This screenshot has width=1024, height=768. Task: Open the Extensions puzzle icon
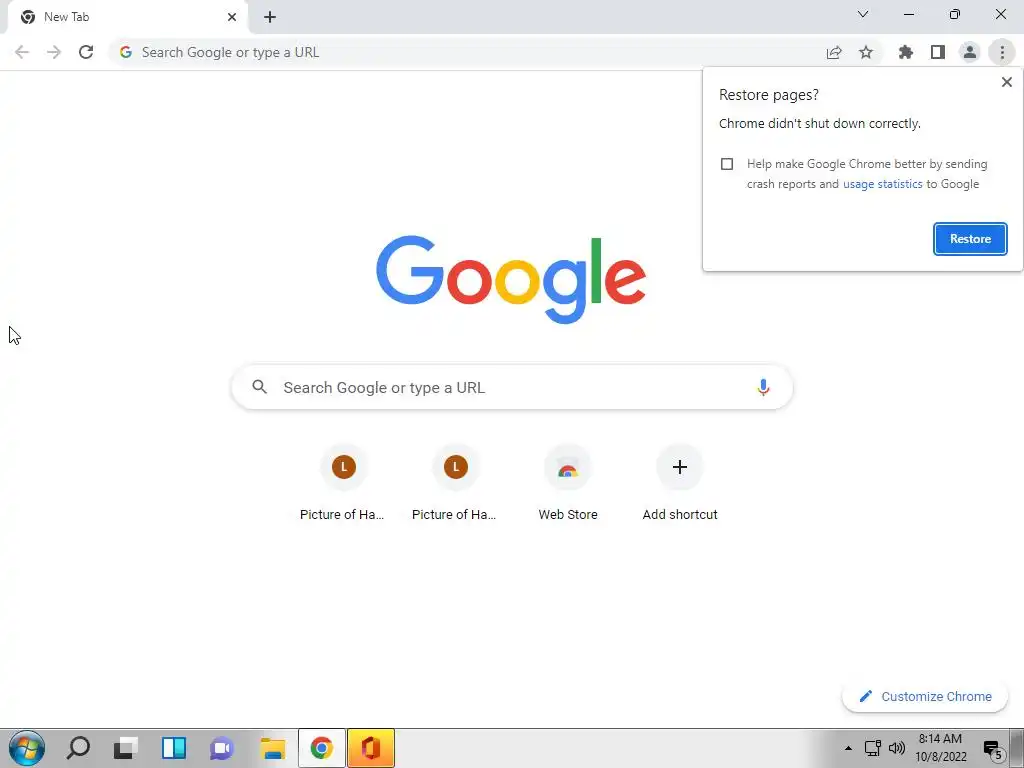pyautogui.click(x=906, y=52)
